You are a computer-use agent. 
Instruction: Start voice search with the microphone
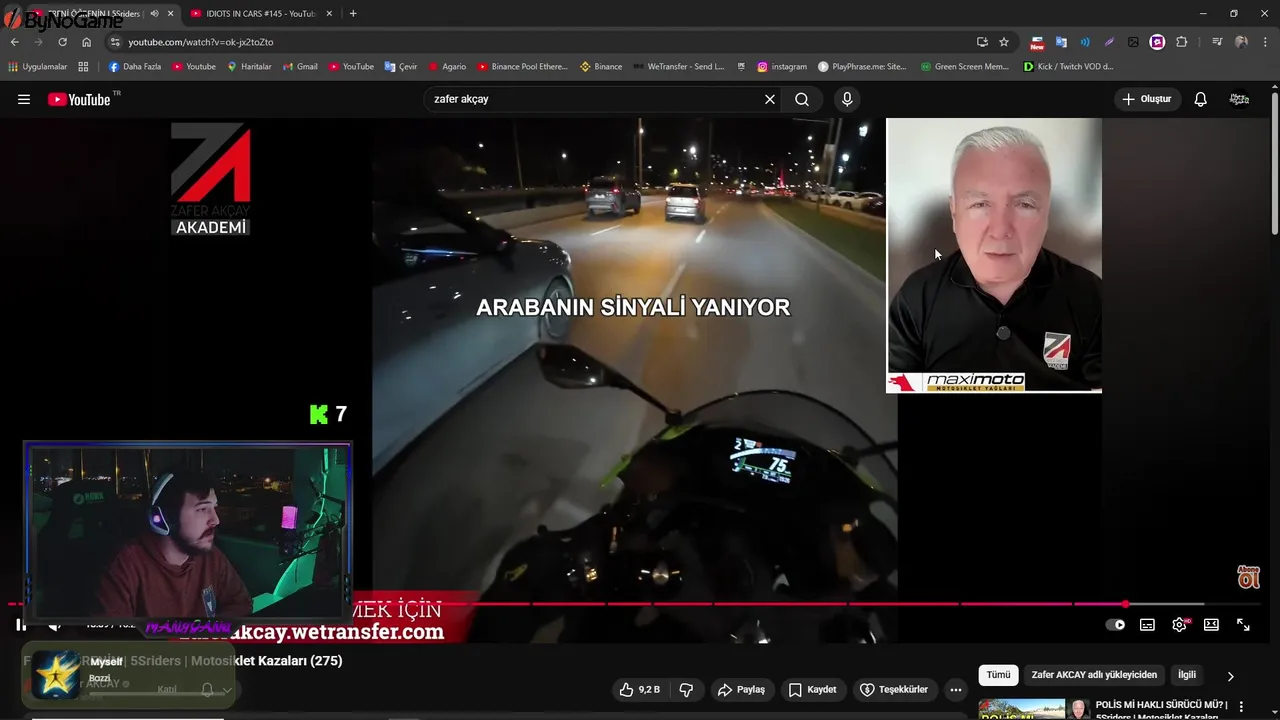click(847, 99)
